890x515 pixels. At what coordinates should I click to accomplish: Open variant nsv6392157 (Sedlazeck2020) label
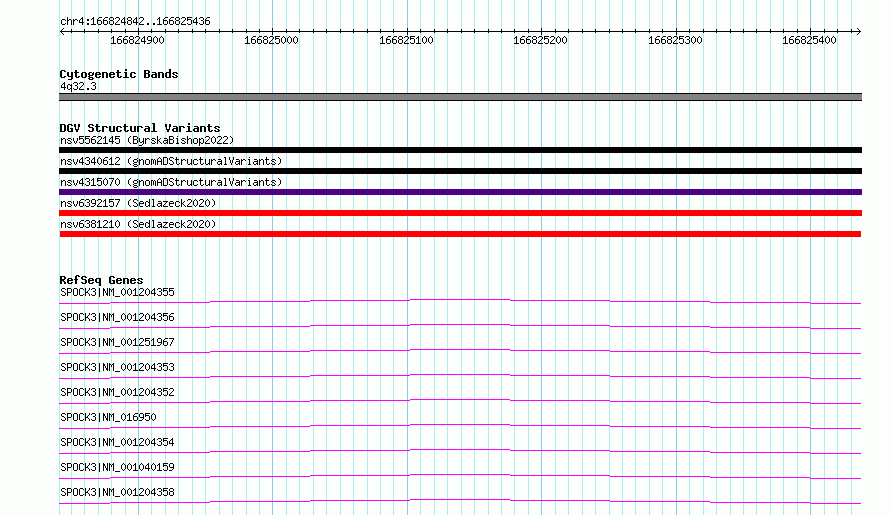tap(138, 203)
